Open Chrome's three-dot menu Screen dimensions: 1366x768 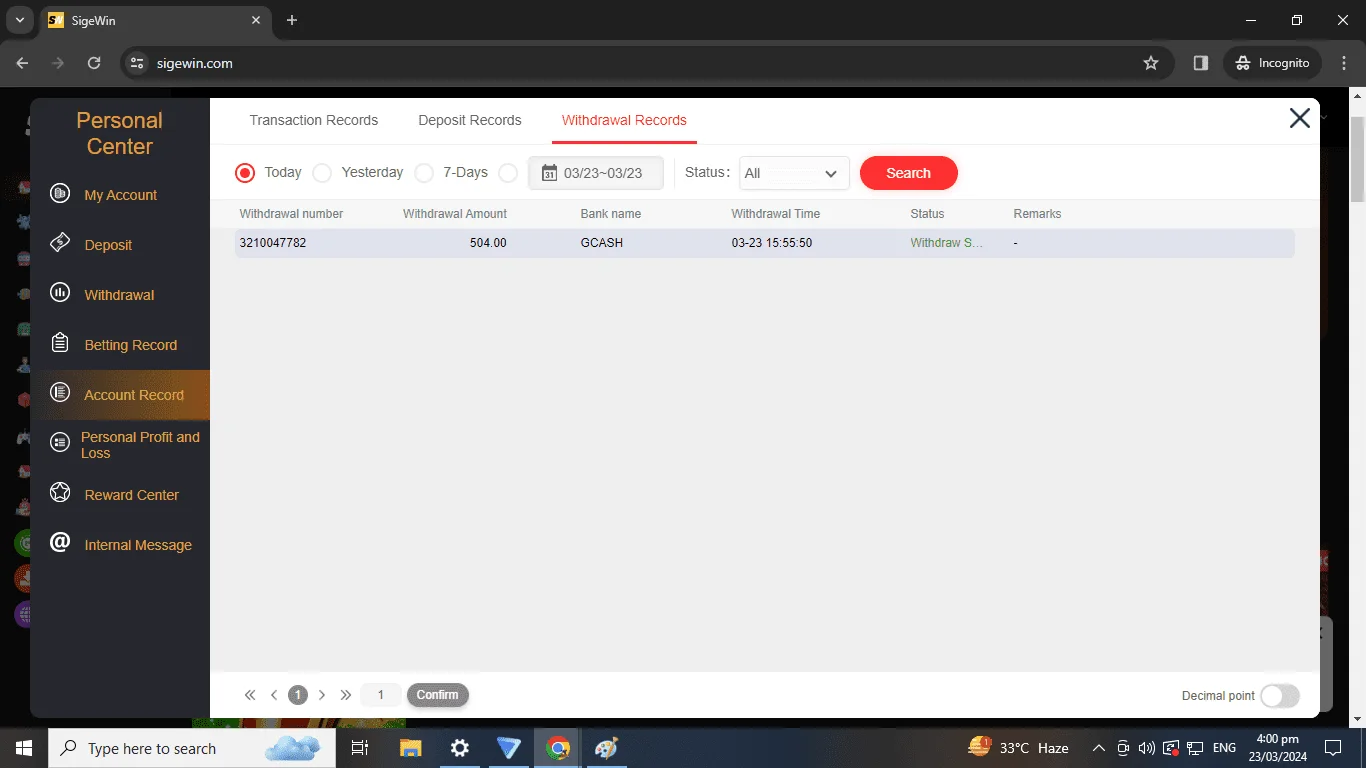click(1343, 63)
